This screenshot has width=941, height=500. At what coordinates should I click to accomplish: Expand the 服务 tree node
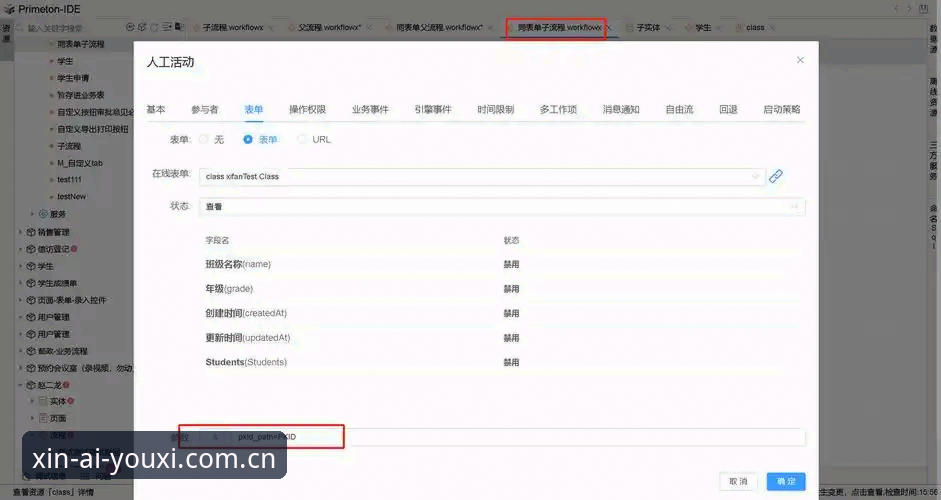click(x=32, y=214)
